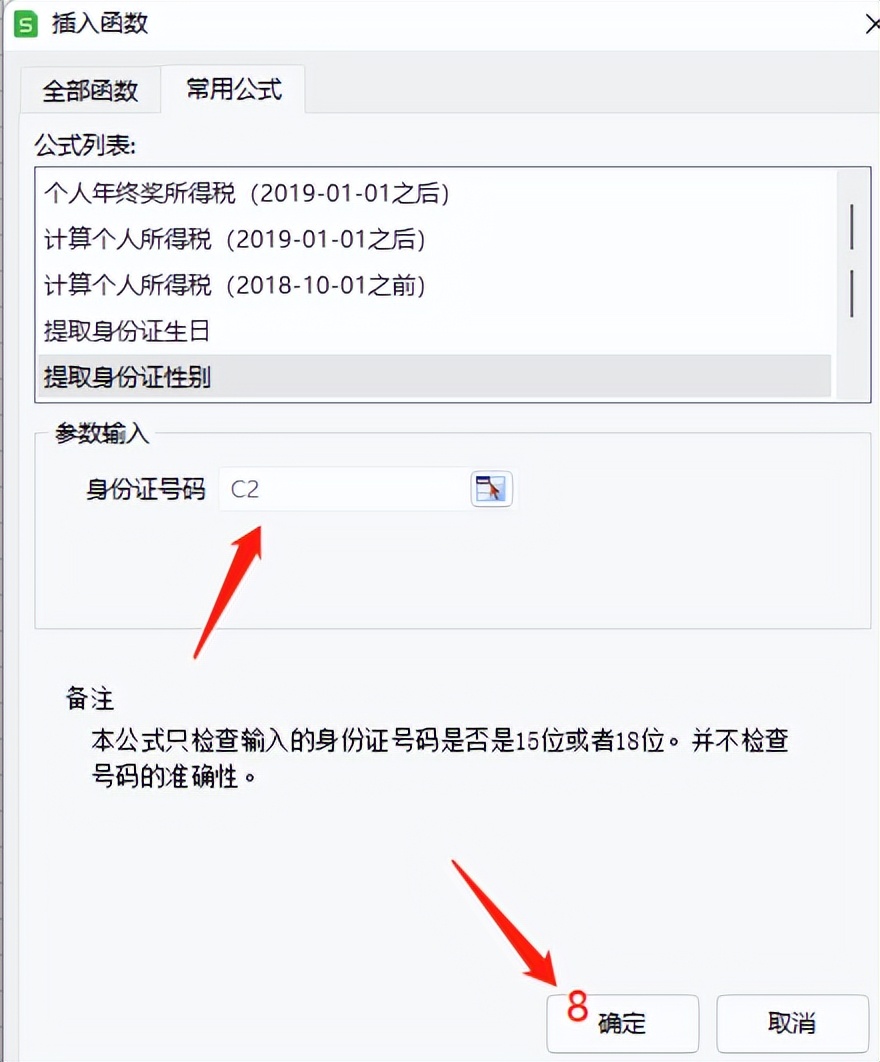Click the lower part of list scrollbar
880x1062 pixels.
[852, 359]
